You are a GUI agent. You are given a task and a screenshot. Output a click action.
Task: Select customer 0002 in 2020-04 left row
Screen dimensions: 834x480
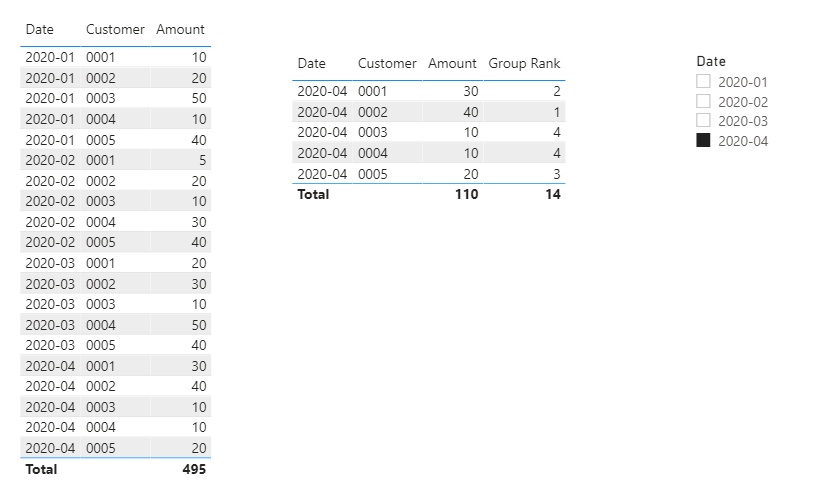click(x=101, y=386)
